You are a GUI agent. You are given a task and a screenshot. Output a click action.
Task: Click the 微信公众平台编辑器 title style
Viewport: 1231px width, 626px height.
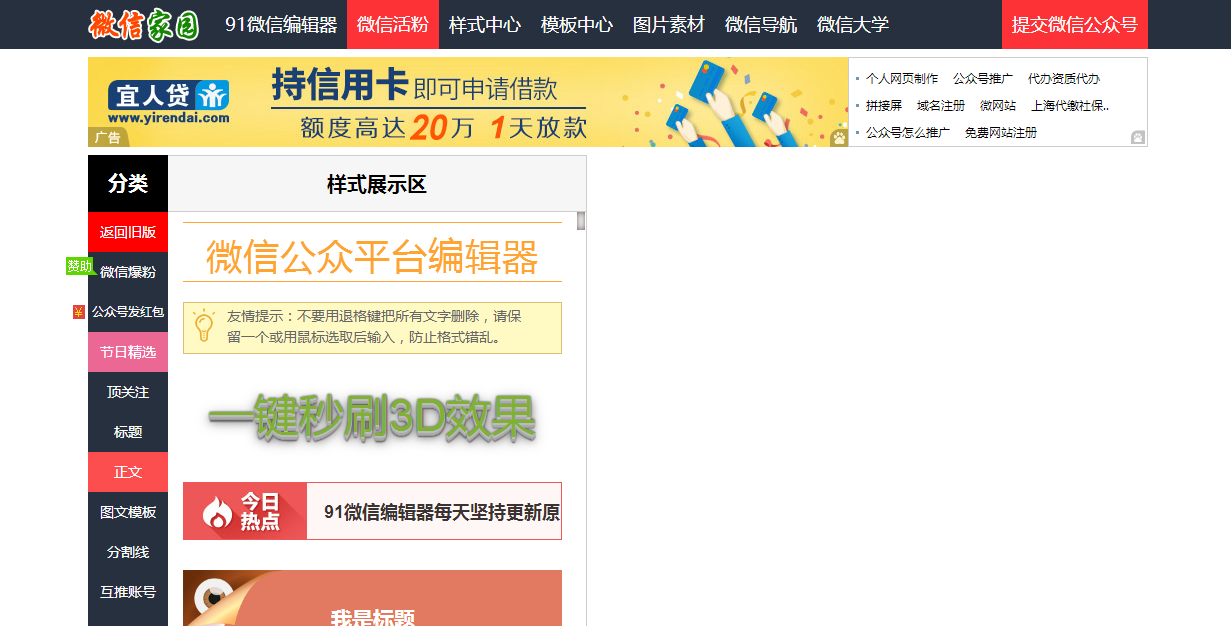tap(372, 256)
